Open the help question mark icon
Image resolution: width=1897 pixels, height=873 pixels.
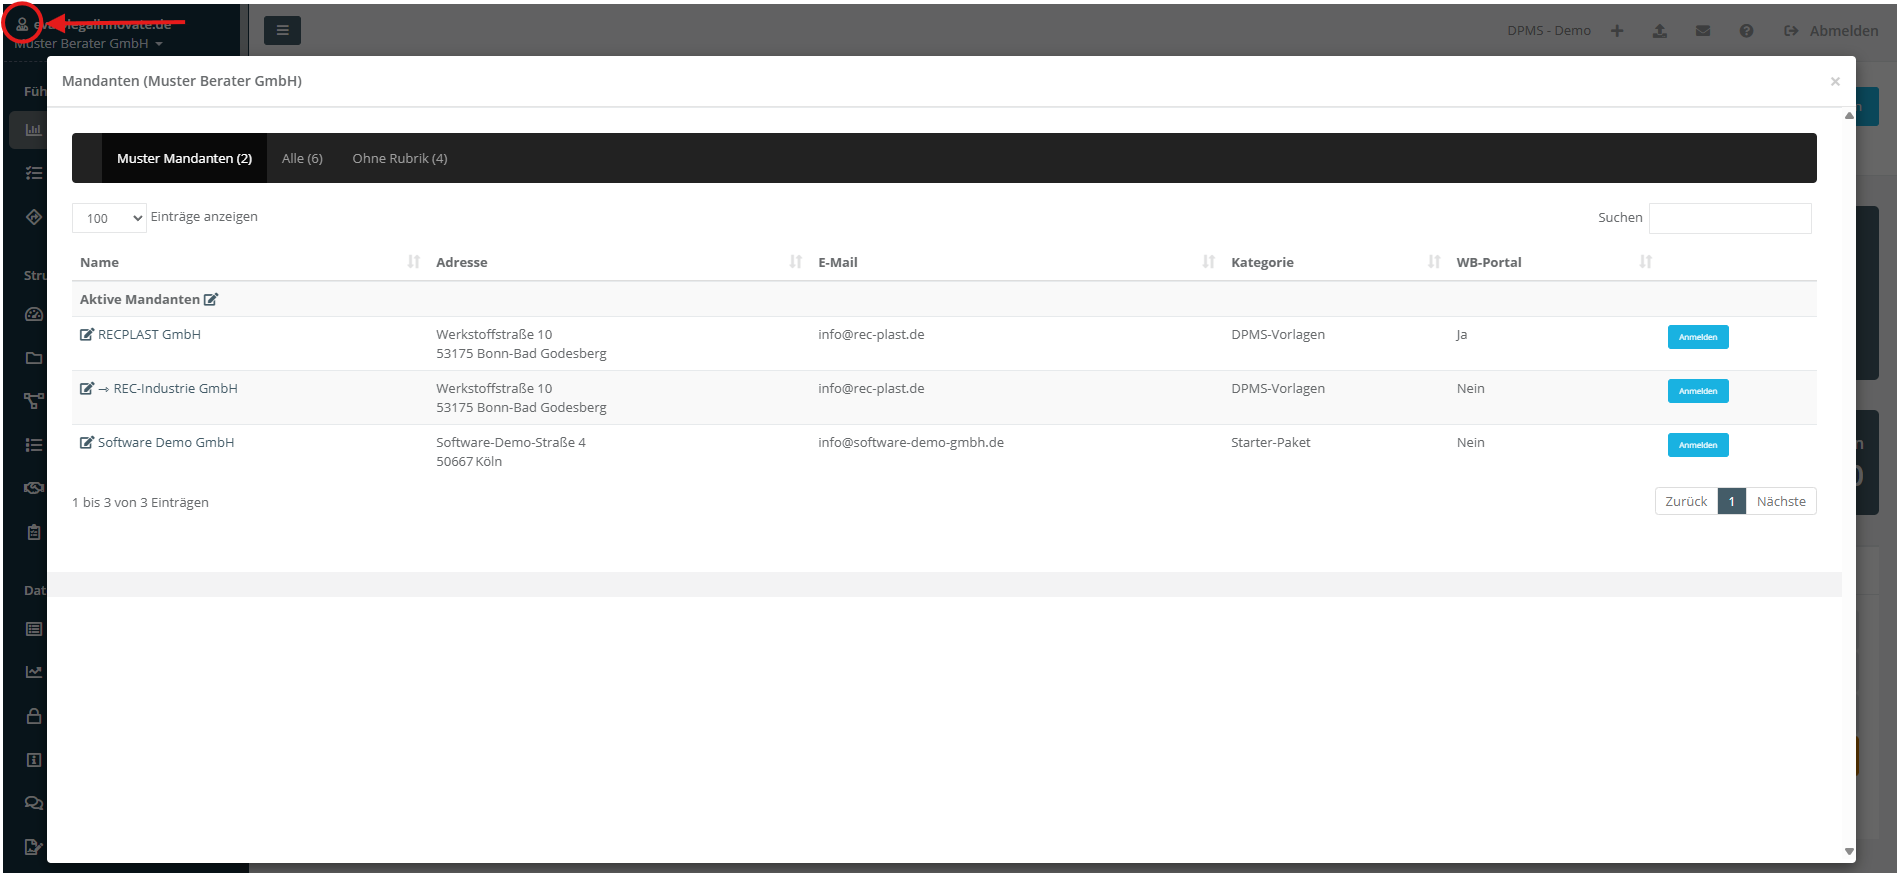coord(1746,31)
